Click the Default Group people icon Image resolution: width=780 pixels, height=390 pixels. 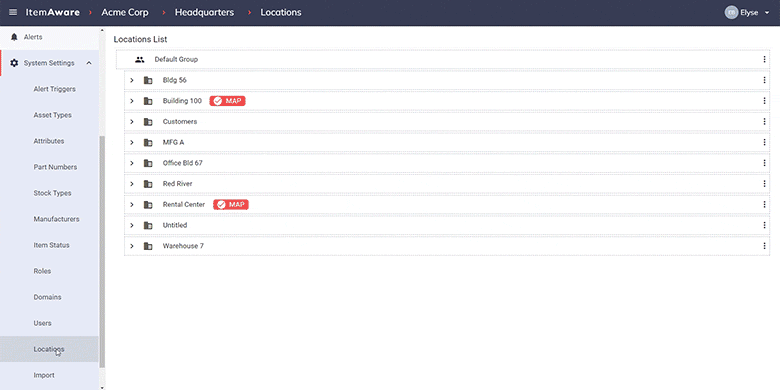140,59
